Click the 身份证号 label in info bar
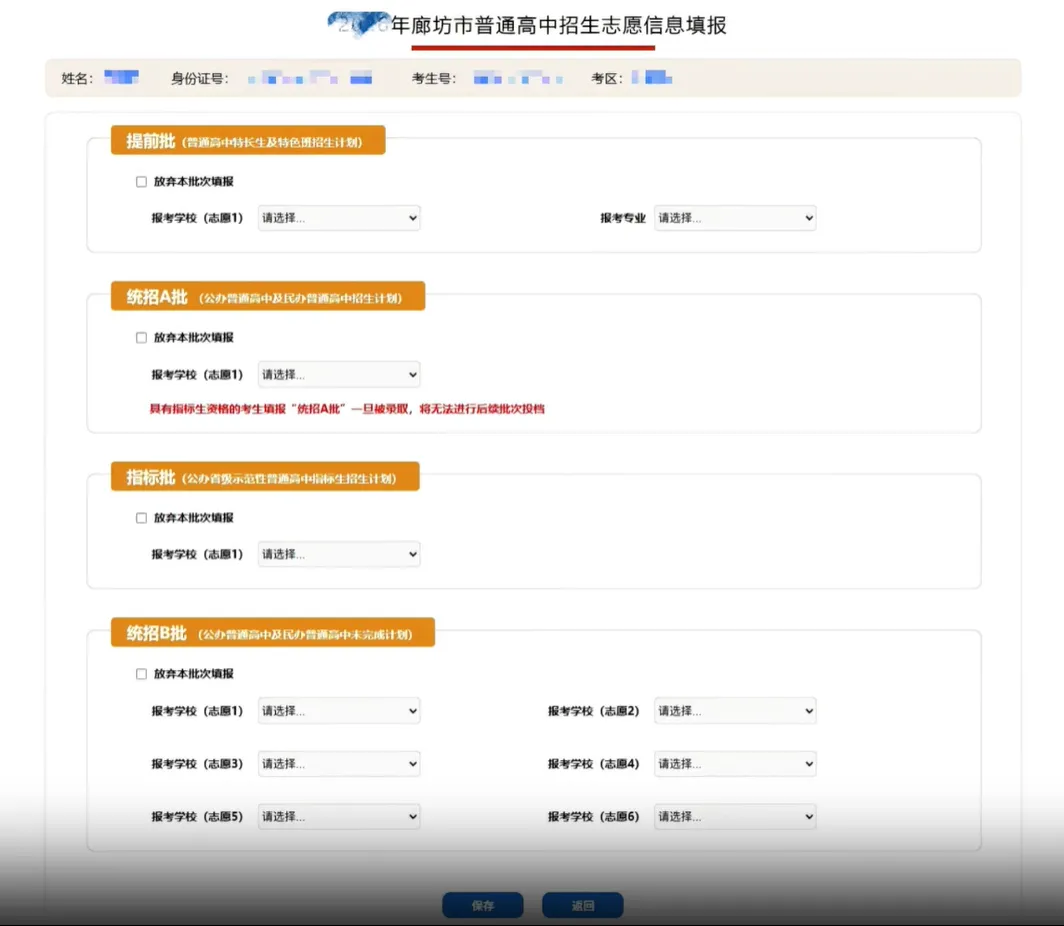This screenshot has width=1064, height=926. [x=200, y=79]
